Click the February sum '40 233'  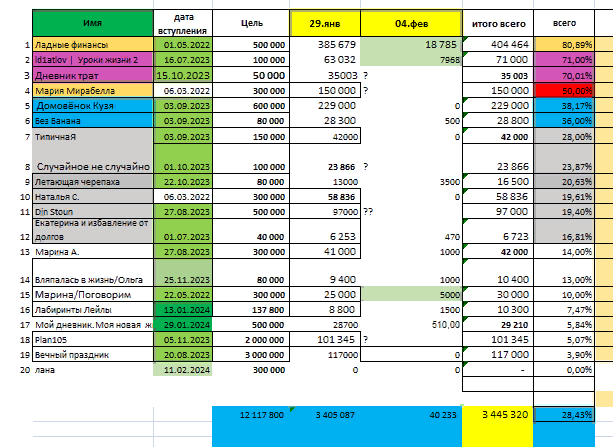coord(411,415)
